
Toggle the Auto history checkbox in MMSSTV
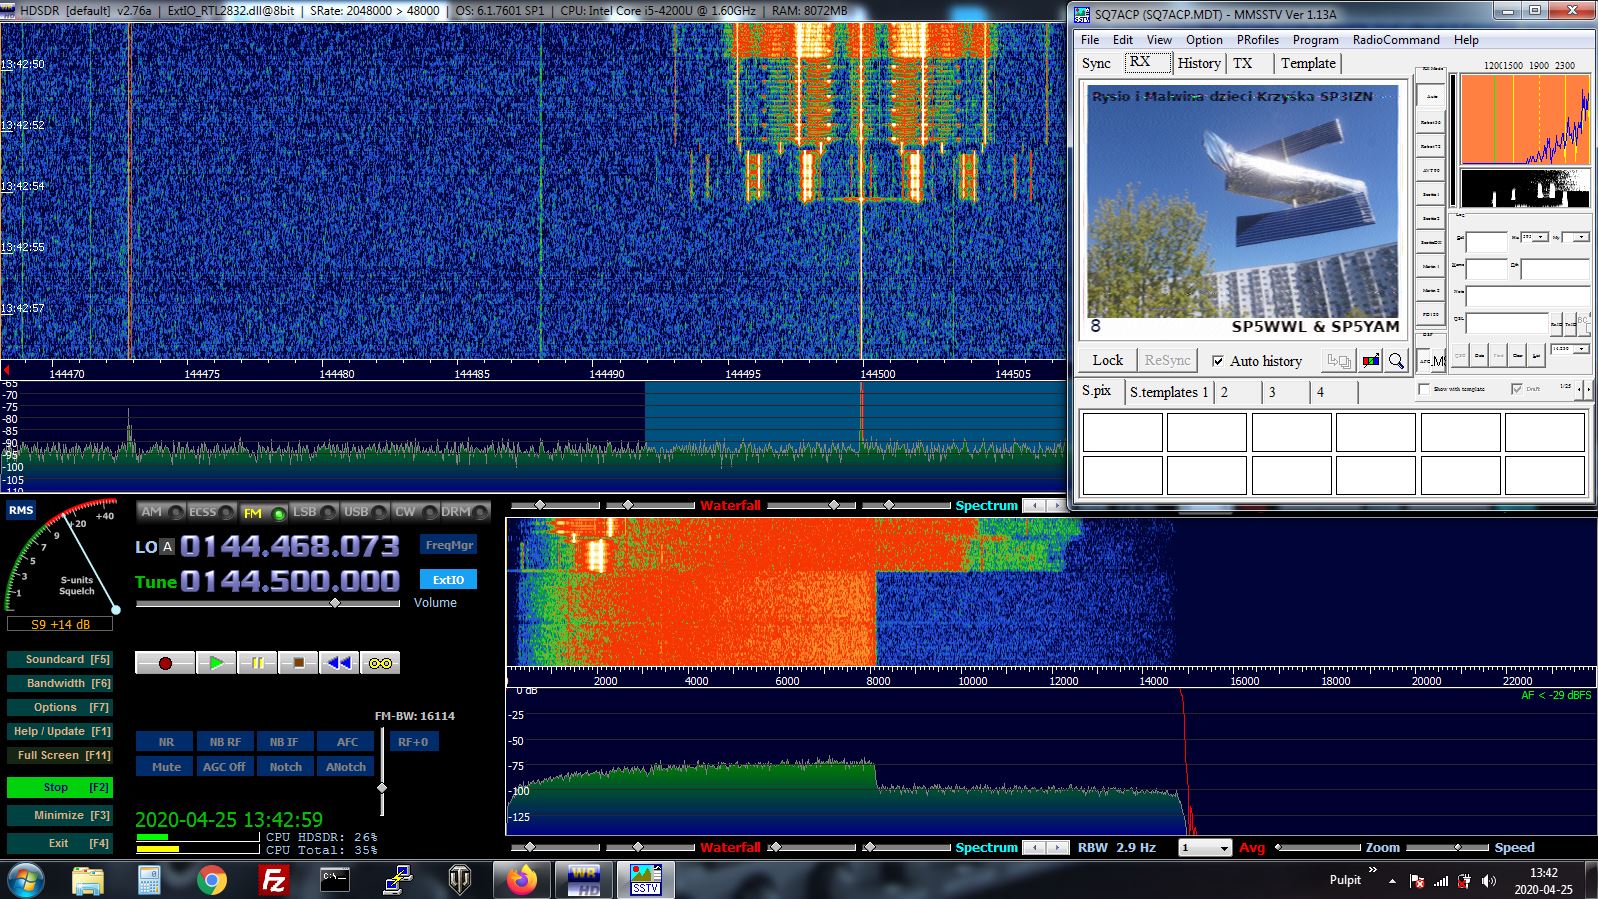click(1218, 361)
